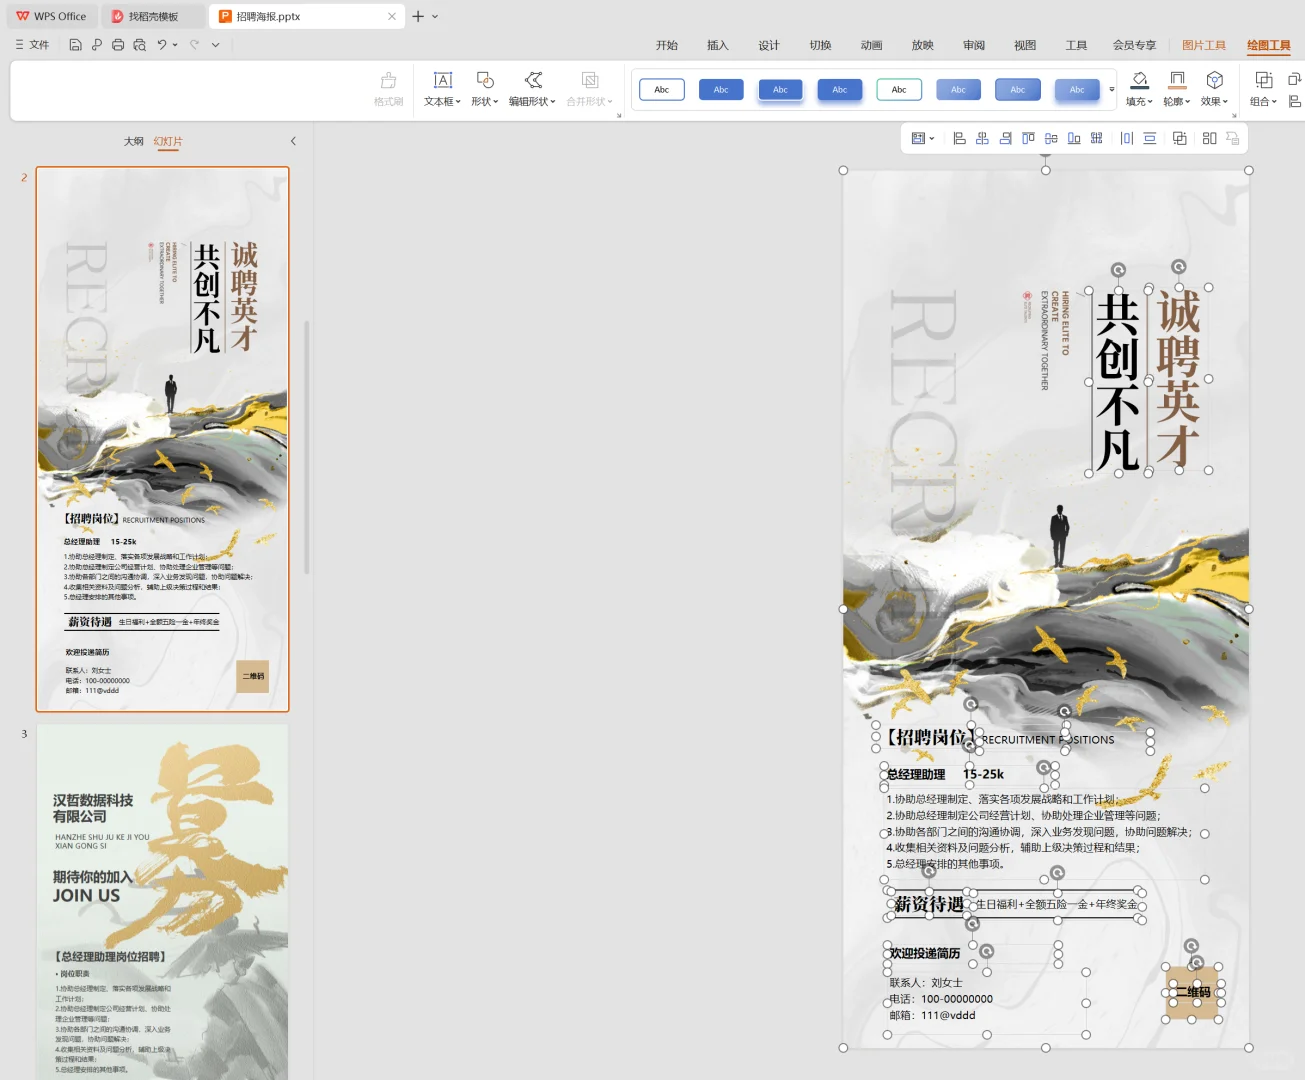Image resolution: width=1305 pixels, height=1080 pixels.
Task: Click the 组合 group objects icon
Action: point(1264,80)
